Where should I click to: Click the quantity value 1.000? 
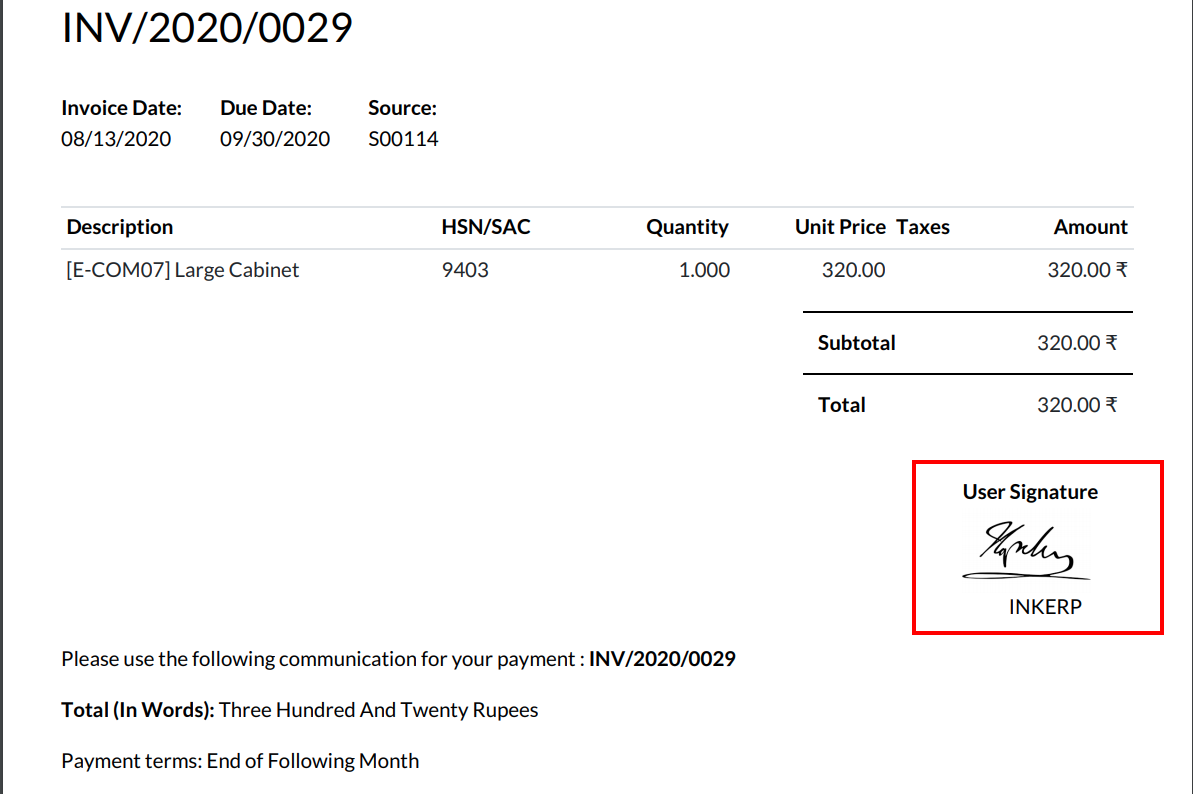click(x=705, y=270)
